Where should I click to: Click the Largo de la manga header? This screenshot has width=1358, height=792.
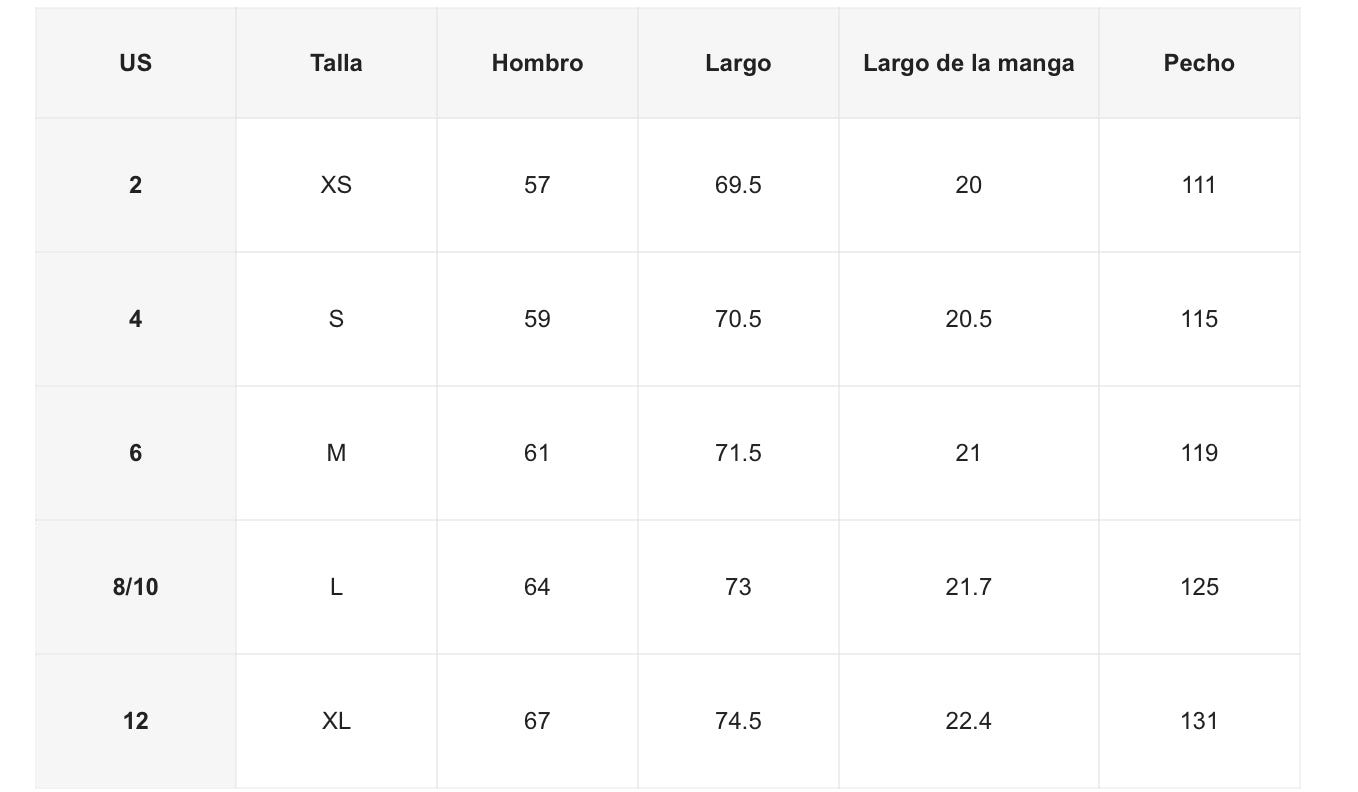pyautogui.click(x=968, y=63)
